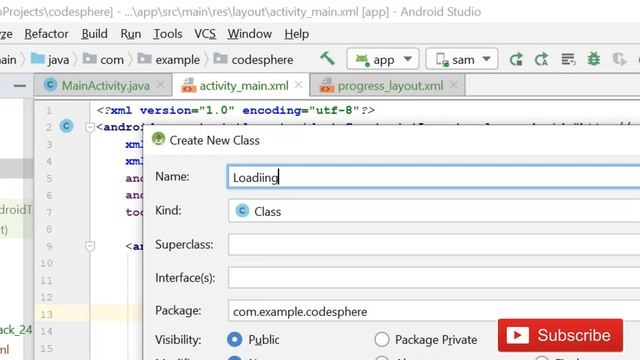The image size is (640, 360).
Task: Click line number 13 in the gutter
Action: coord(47,314)
